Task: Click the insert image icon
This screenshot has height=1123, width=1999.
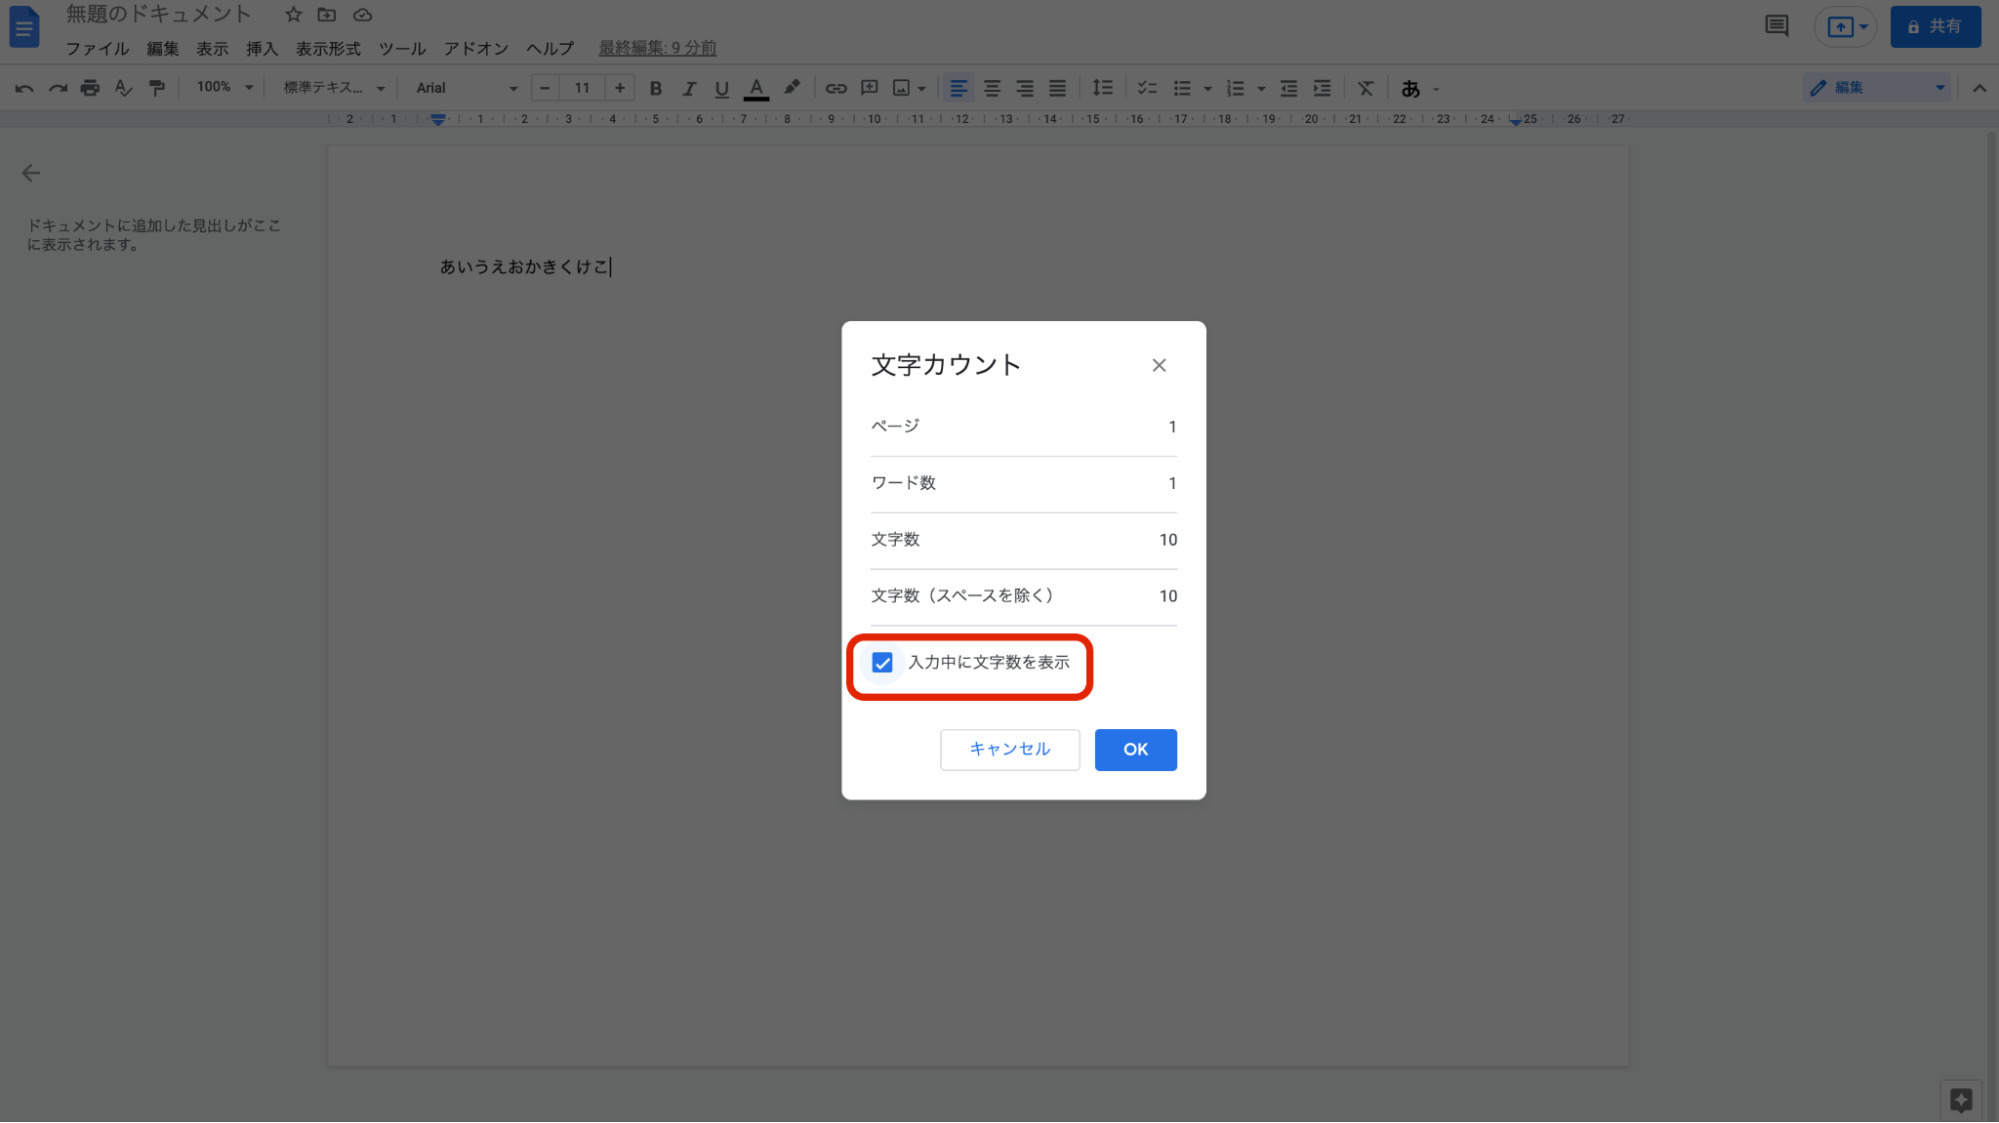Action: pos(901,88)
